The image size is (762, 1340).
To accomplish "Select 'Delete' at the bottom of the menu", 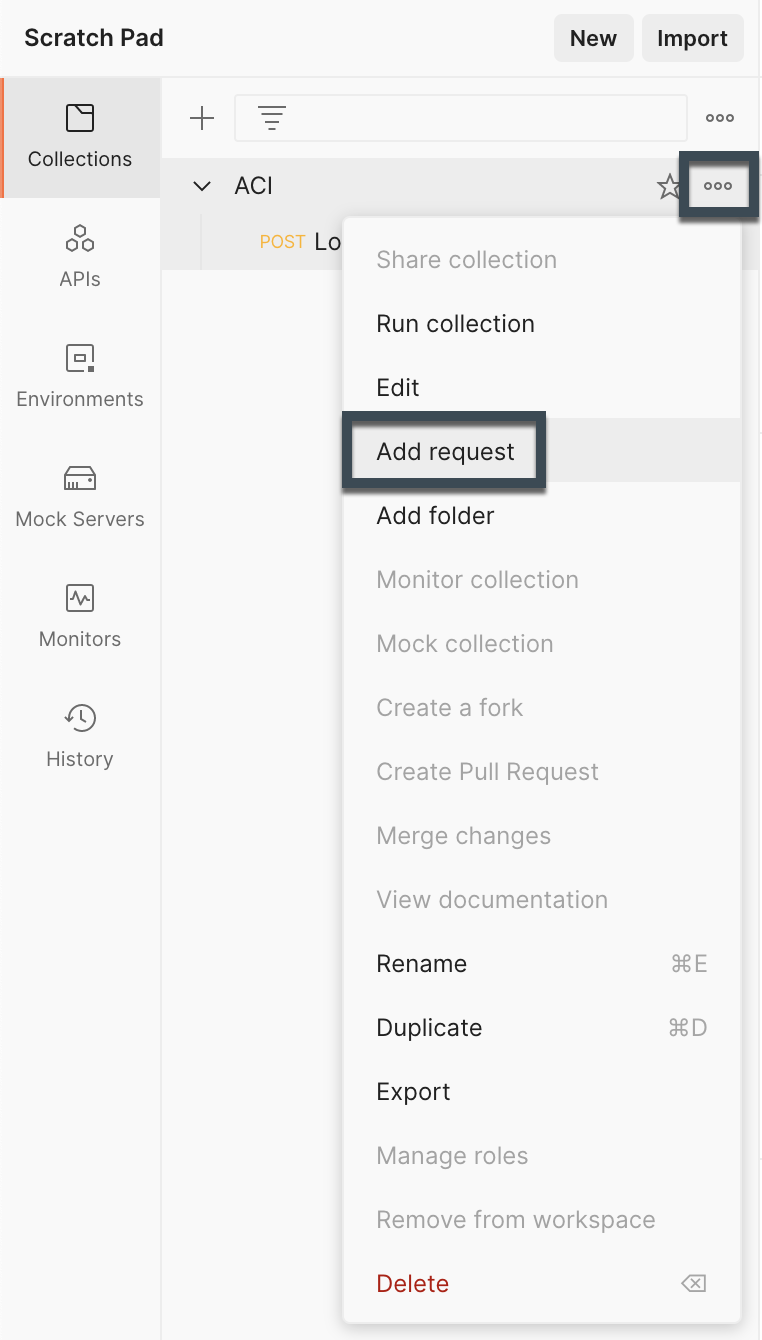I will (x=412, y=1283).
